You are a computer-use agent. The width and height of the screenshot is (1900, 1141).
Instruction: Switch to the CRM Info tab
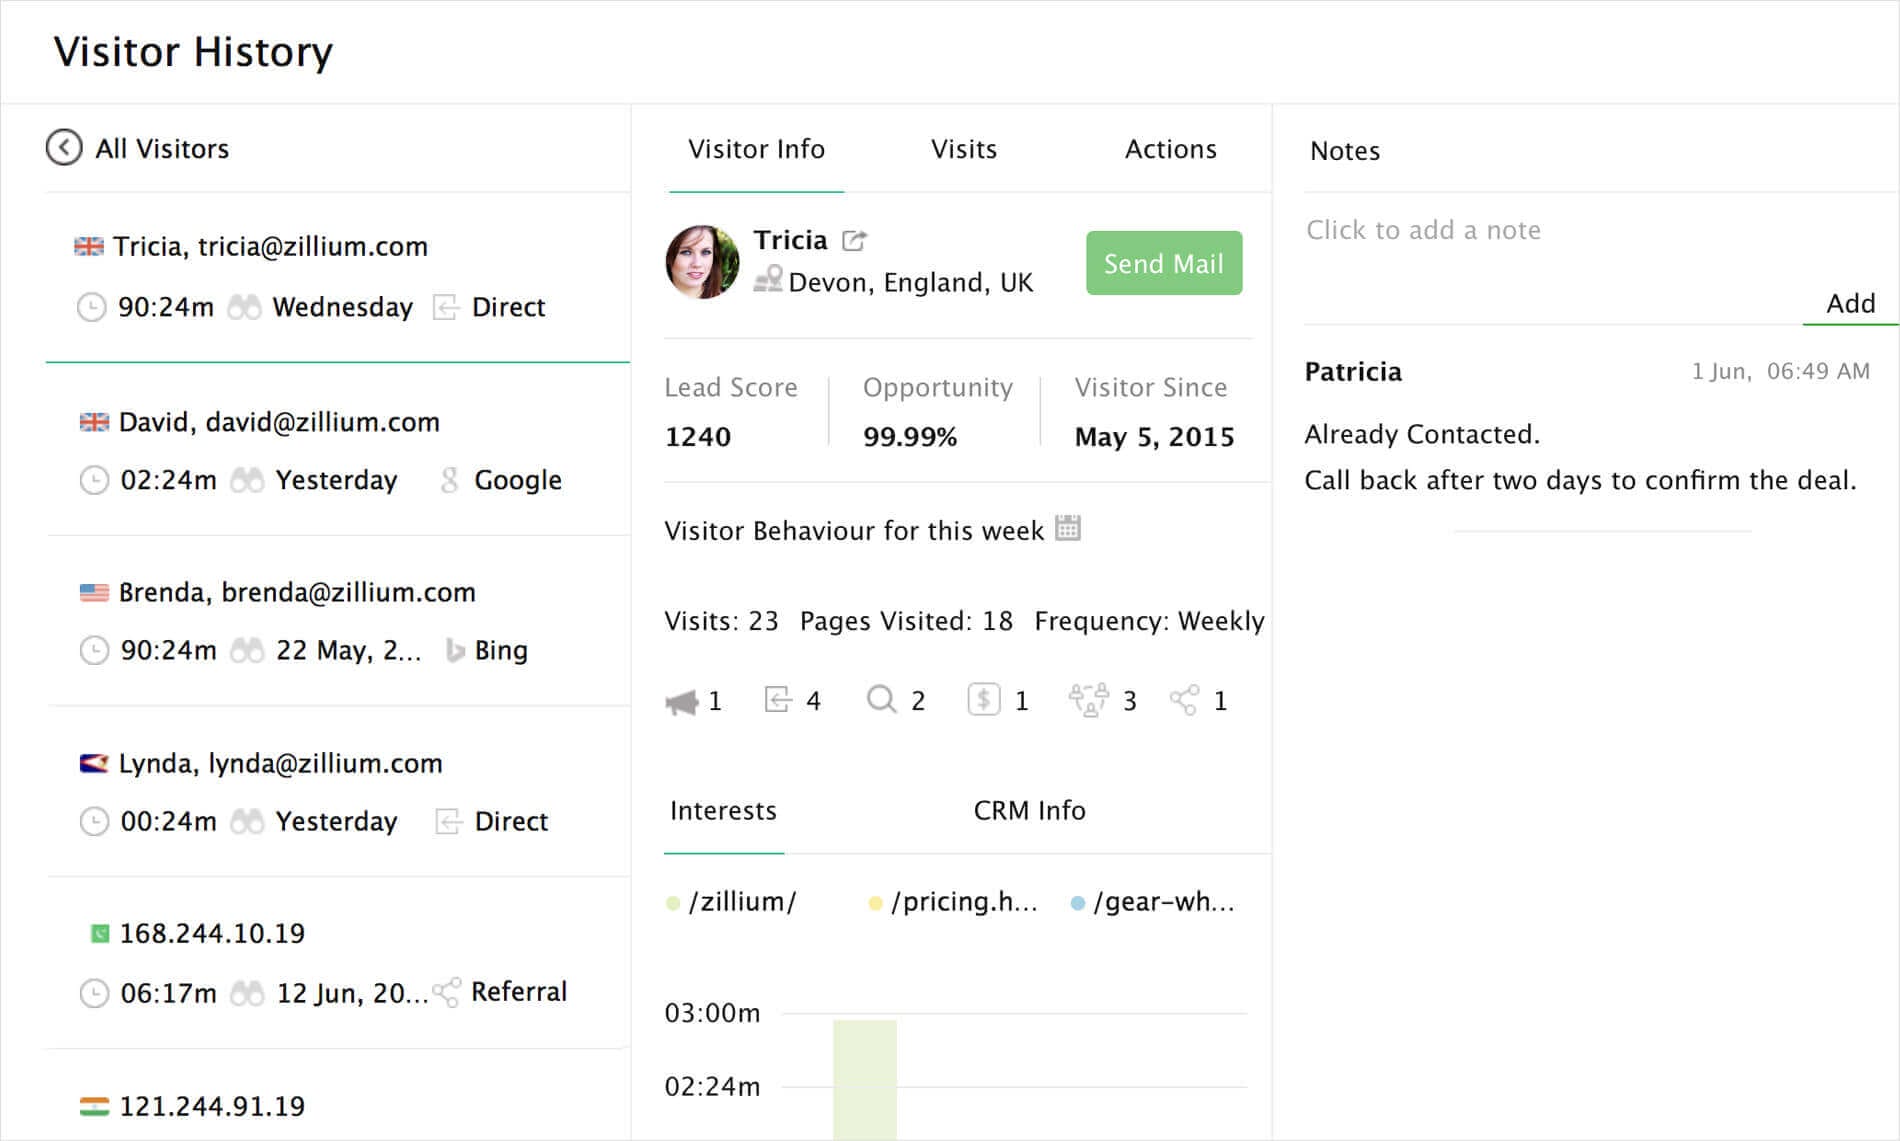click(x=1030, y=810)
